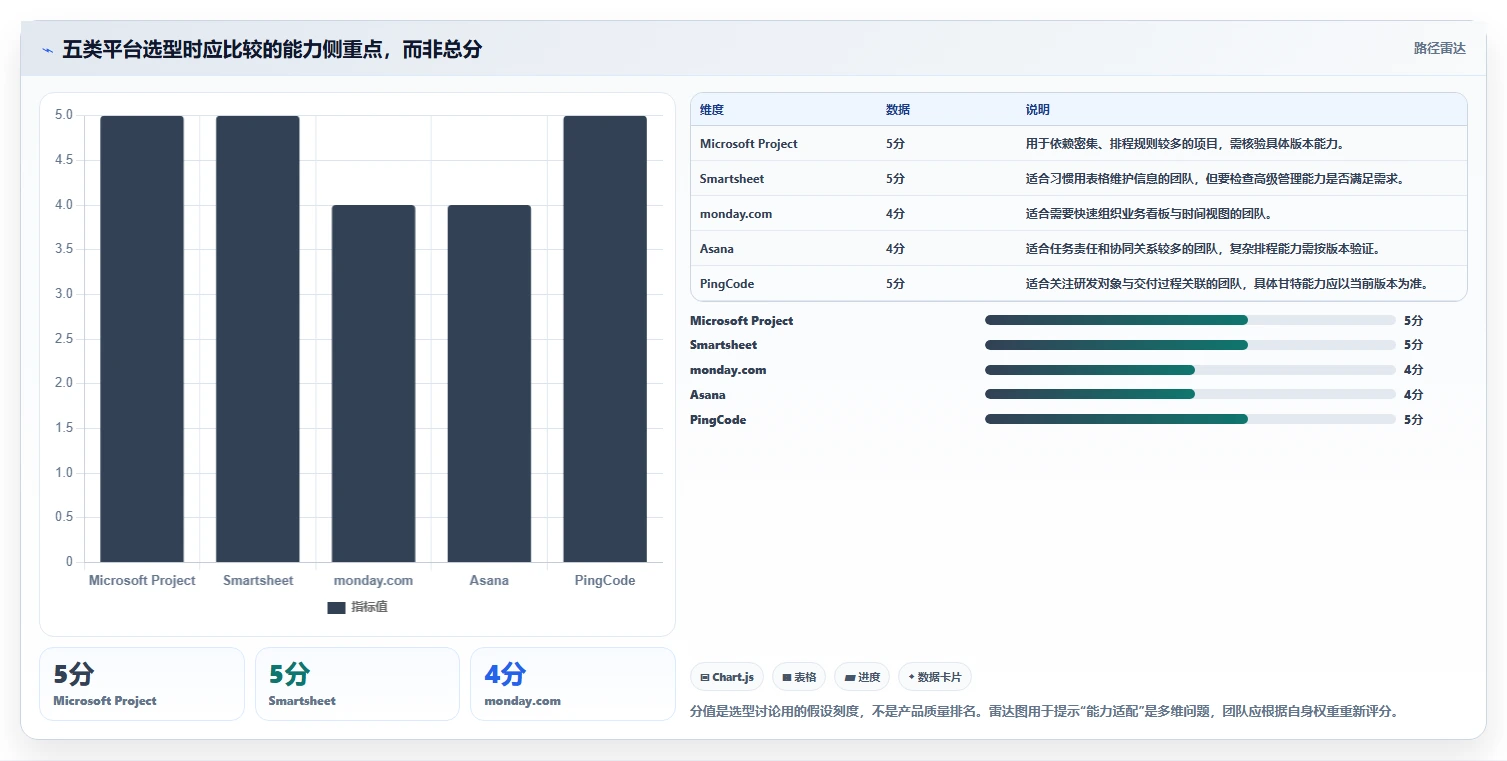
Task: Click the footnote starting 分值是选型讨论用
Action: click(1044, 712)
